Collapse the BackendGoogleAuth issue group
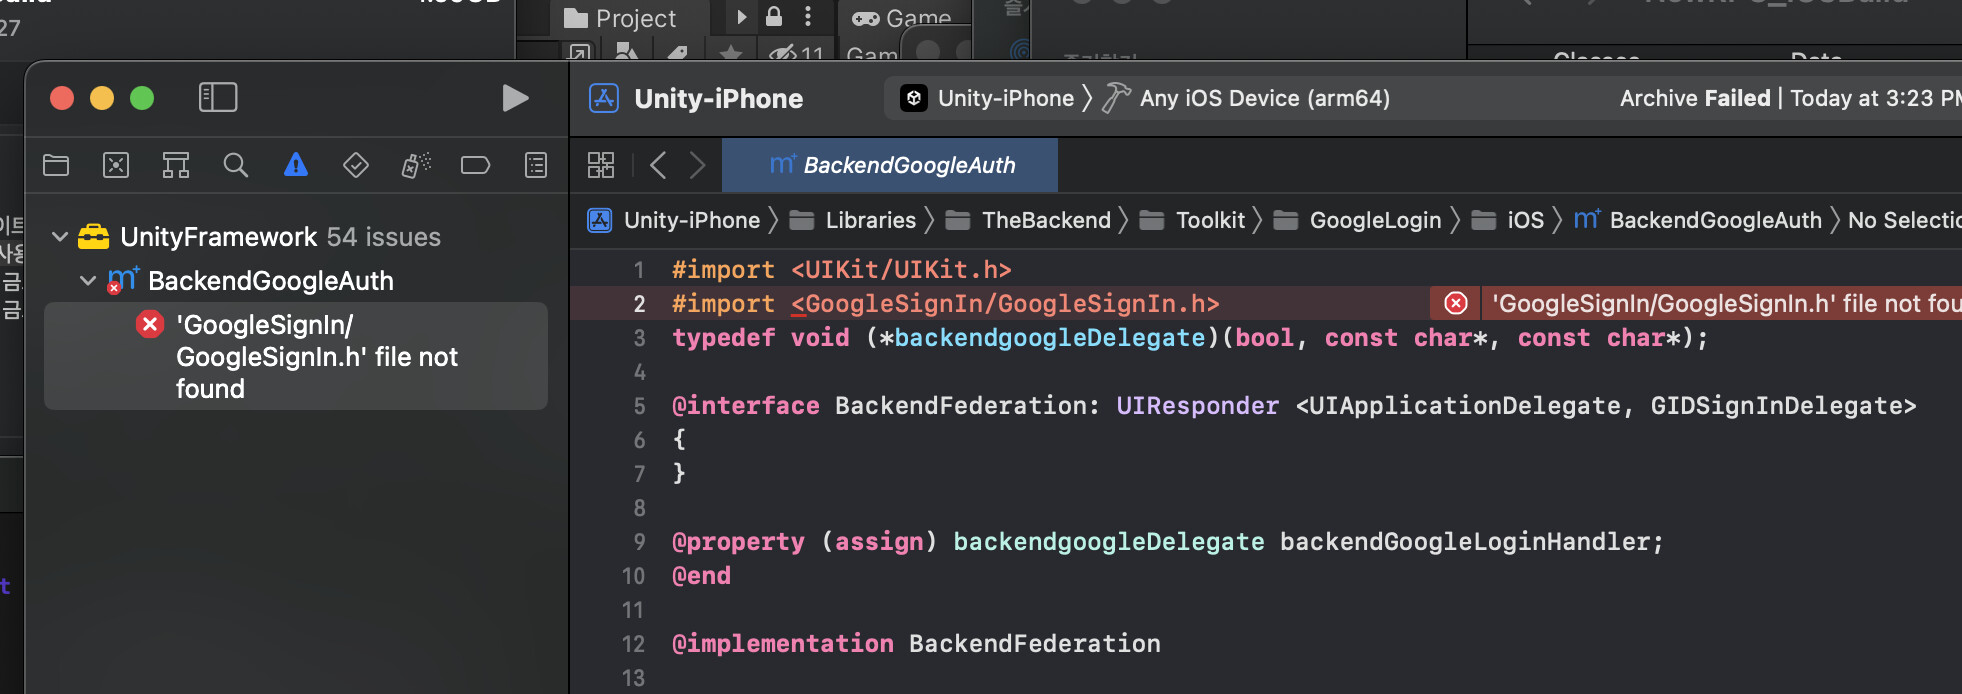Image resolution: width=1962 pixels, height=694 pixels. pyautogui.click(x=88, y=281)
